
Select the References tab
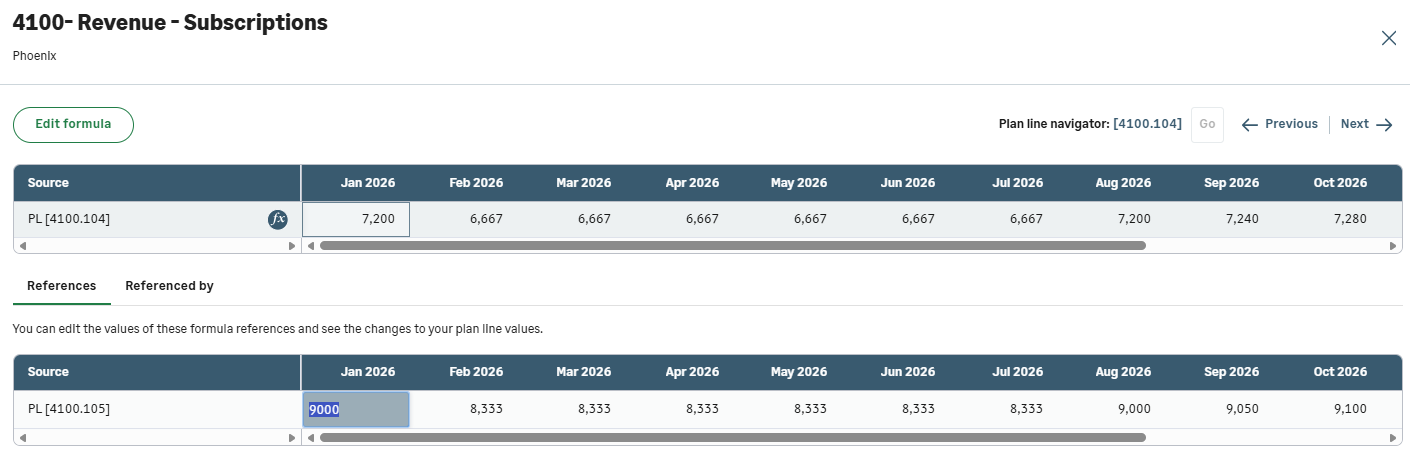(x=61, y=286)
